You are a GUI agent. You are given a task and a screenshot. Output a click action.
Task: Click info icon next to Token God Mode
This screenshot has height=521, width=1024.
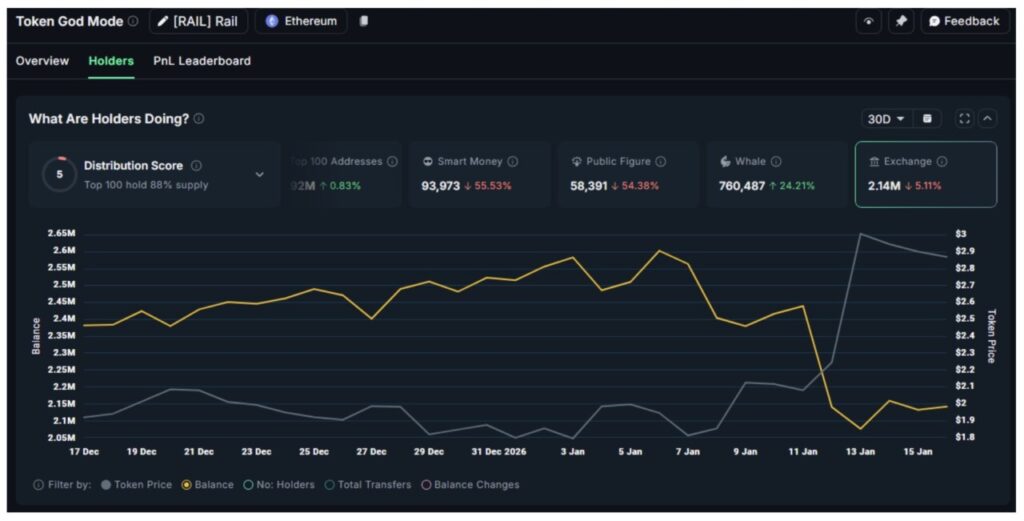click(x=133, y=21)
